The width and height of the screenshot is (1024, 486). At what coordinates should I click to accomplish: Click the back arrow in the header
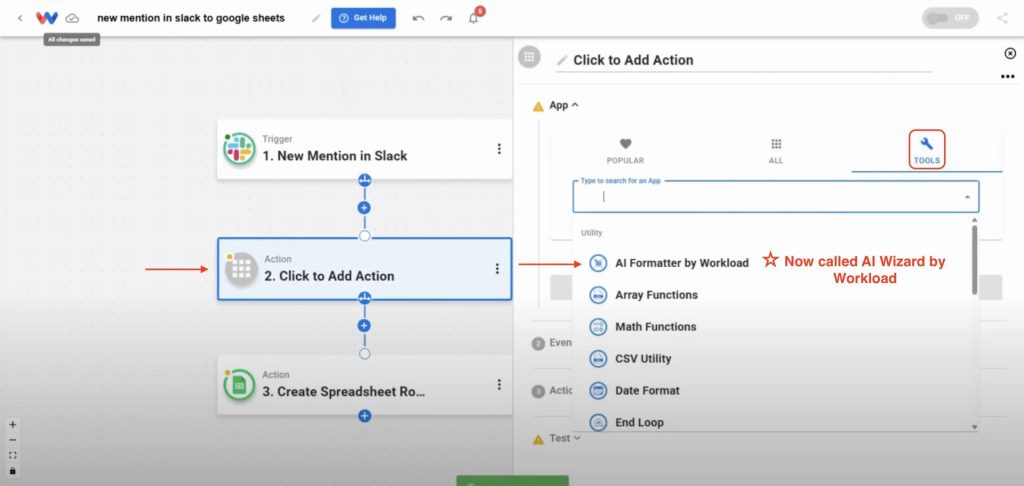[x=20, y=18]
